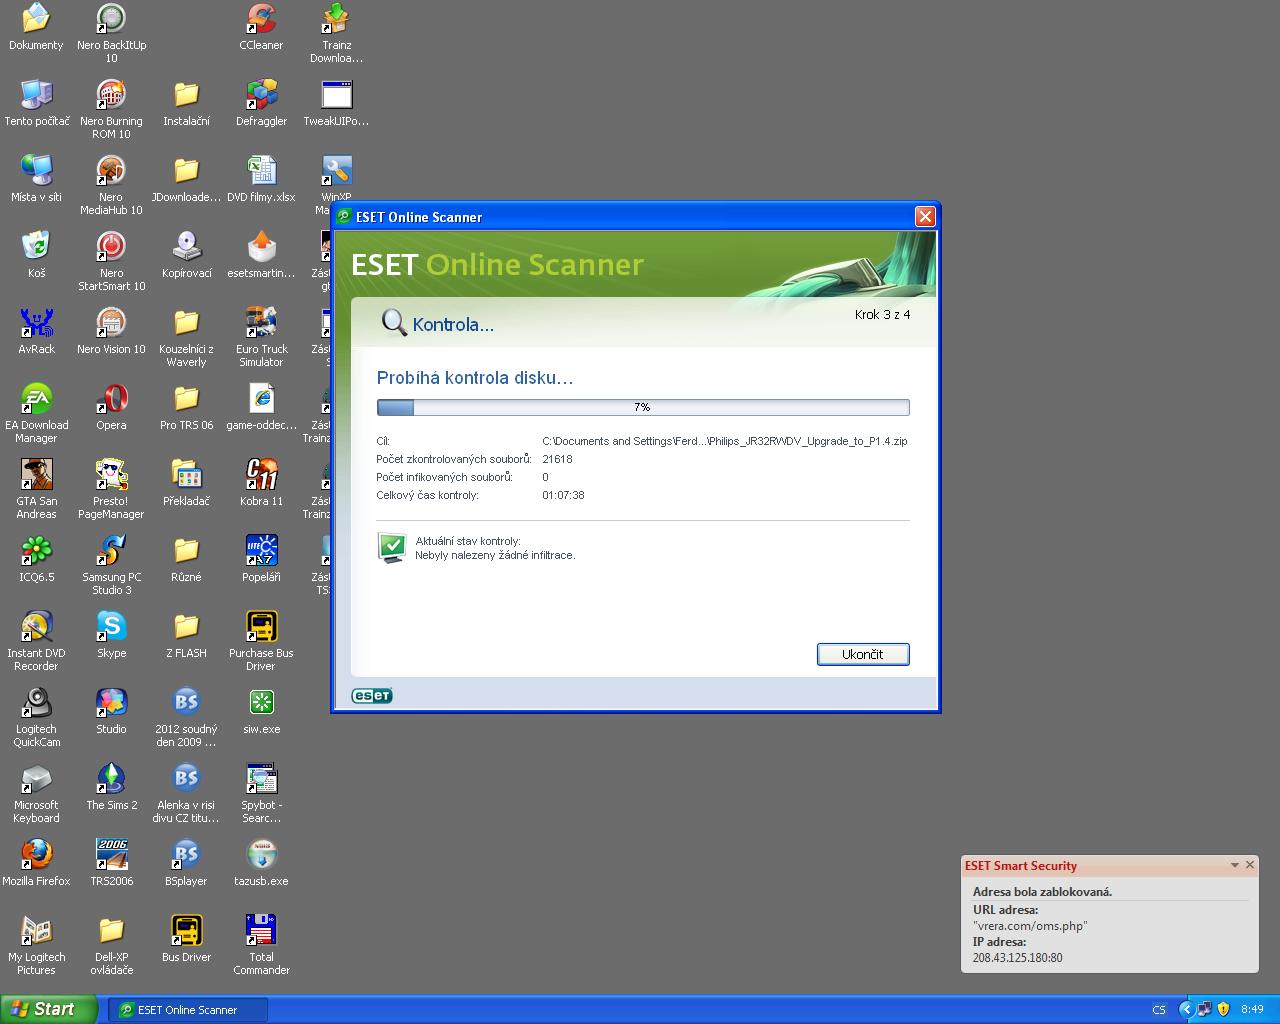Open the Instalační folder
This screenshot has height=1024, width=1280.
[186, 96]
